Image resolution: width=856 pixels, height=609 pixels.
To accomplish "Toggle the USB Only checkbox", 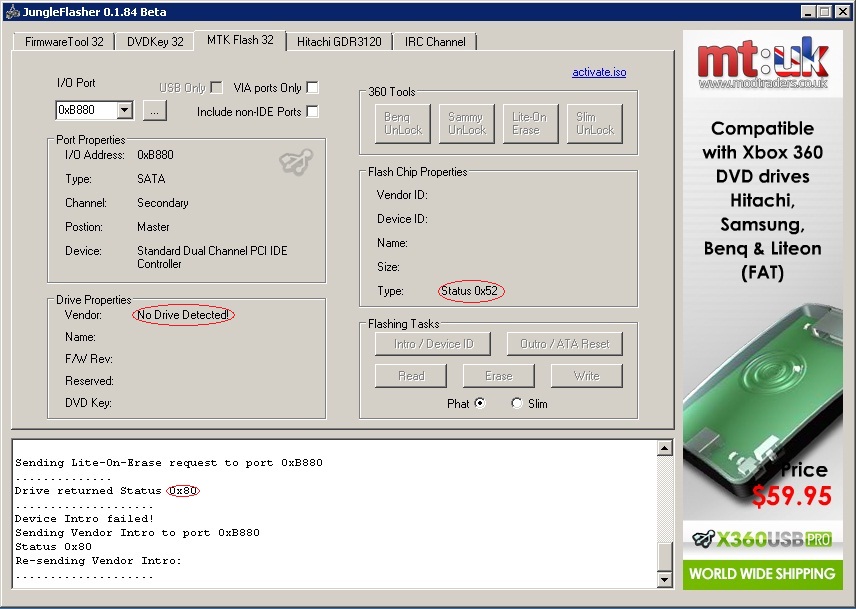I will pos(217,87).
